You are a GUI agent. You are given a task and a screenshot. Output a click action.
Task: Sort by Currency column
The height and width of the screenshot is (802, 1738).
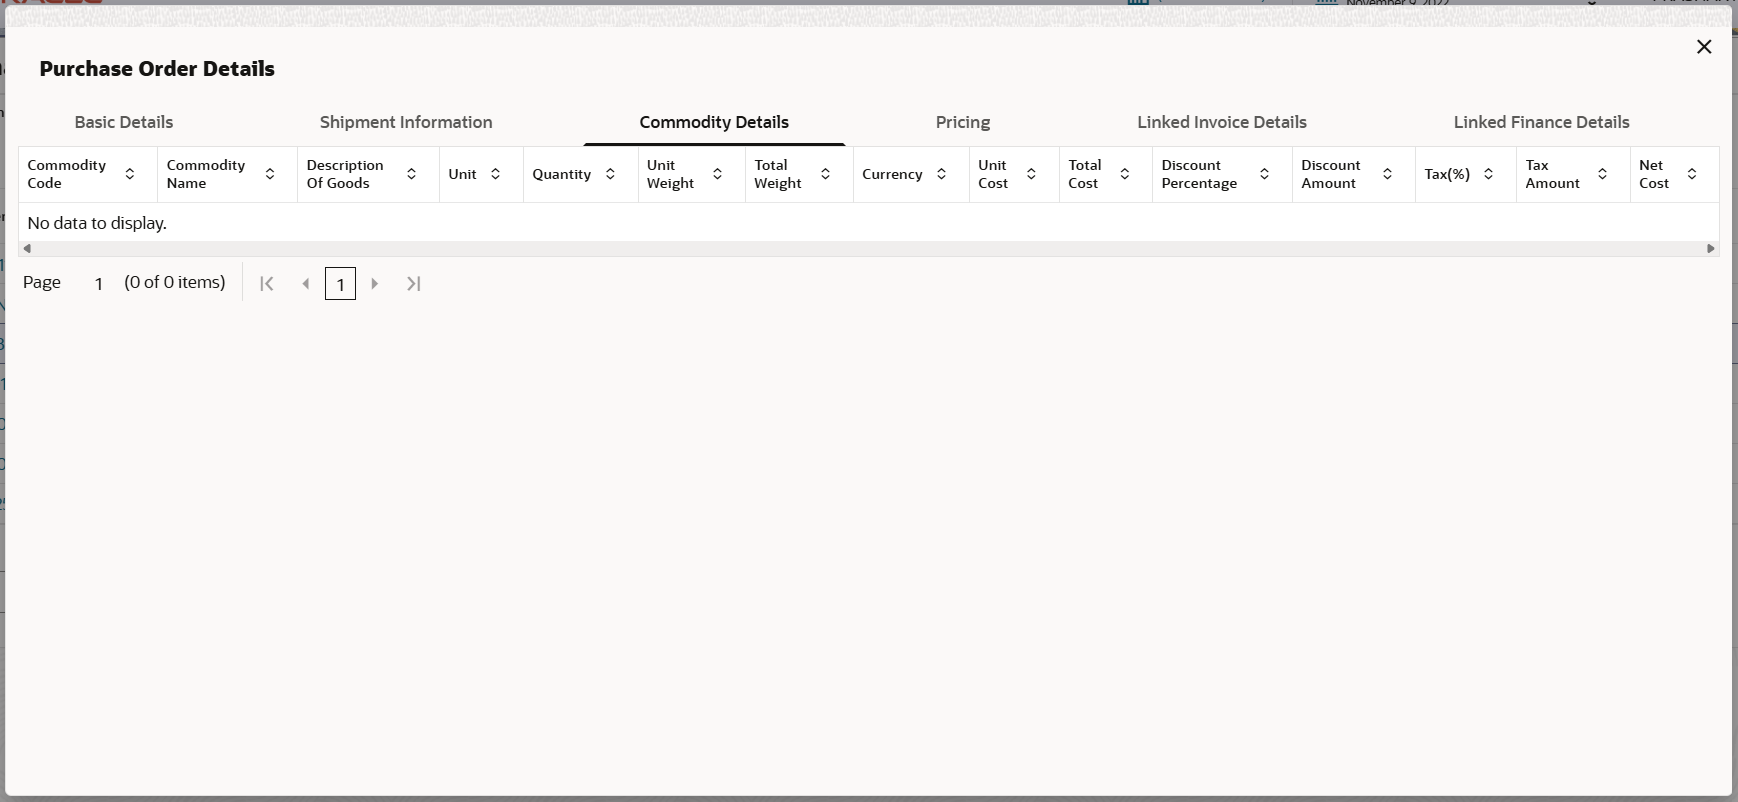942,174
